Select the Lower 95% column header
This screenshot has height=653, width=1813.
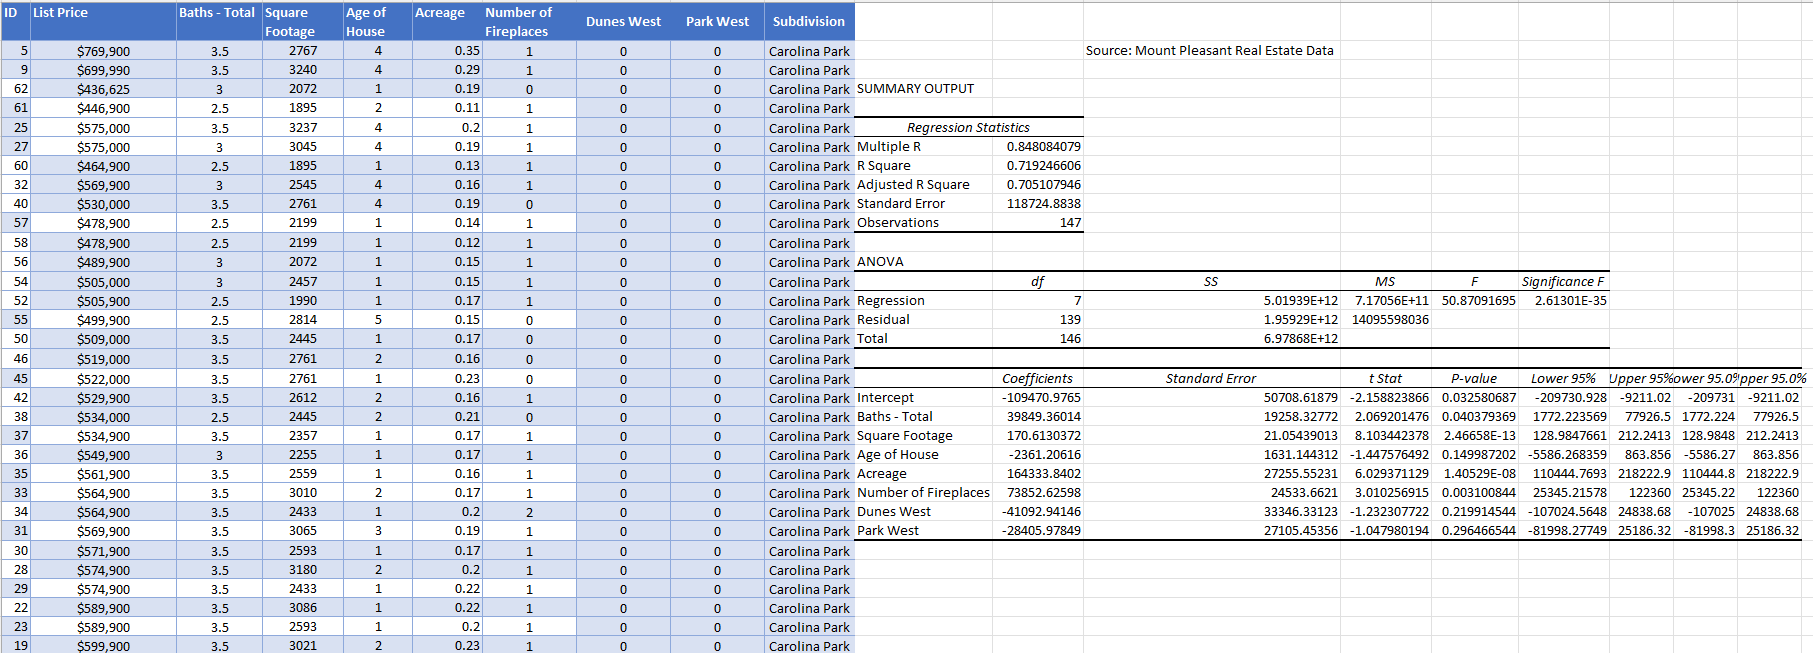tap(1563, 379)
